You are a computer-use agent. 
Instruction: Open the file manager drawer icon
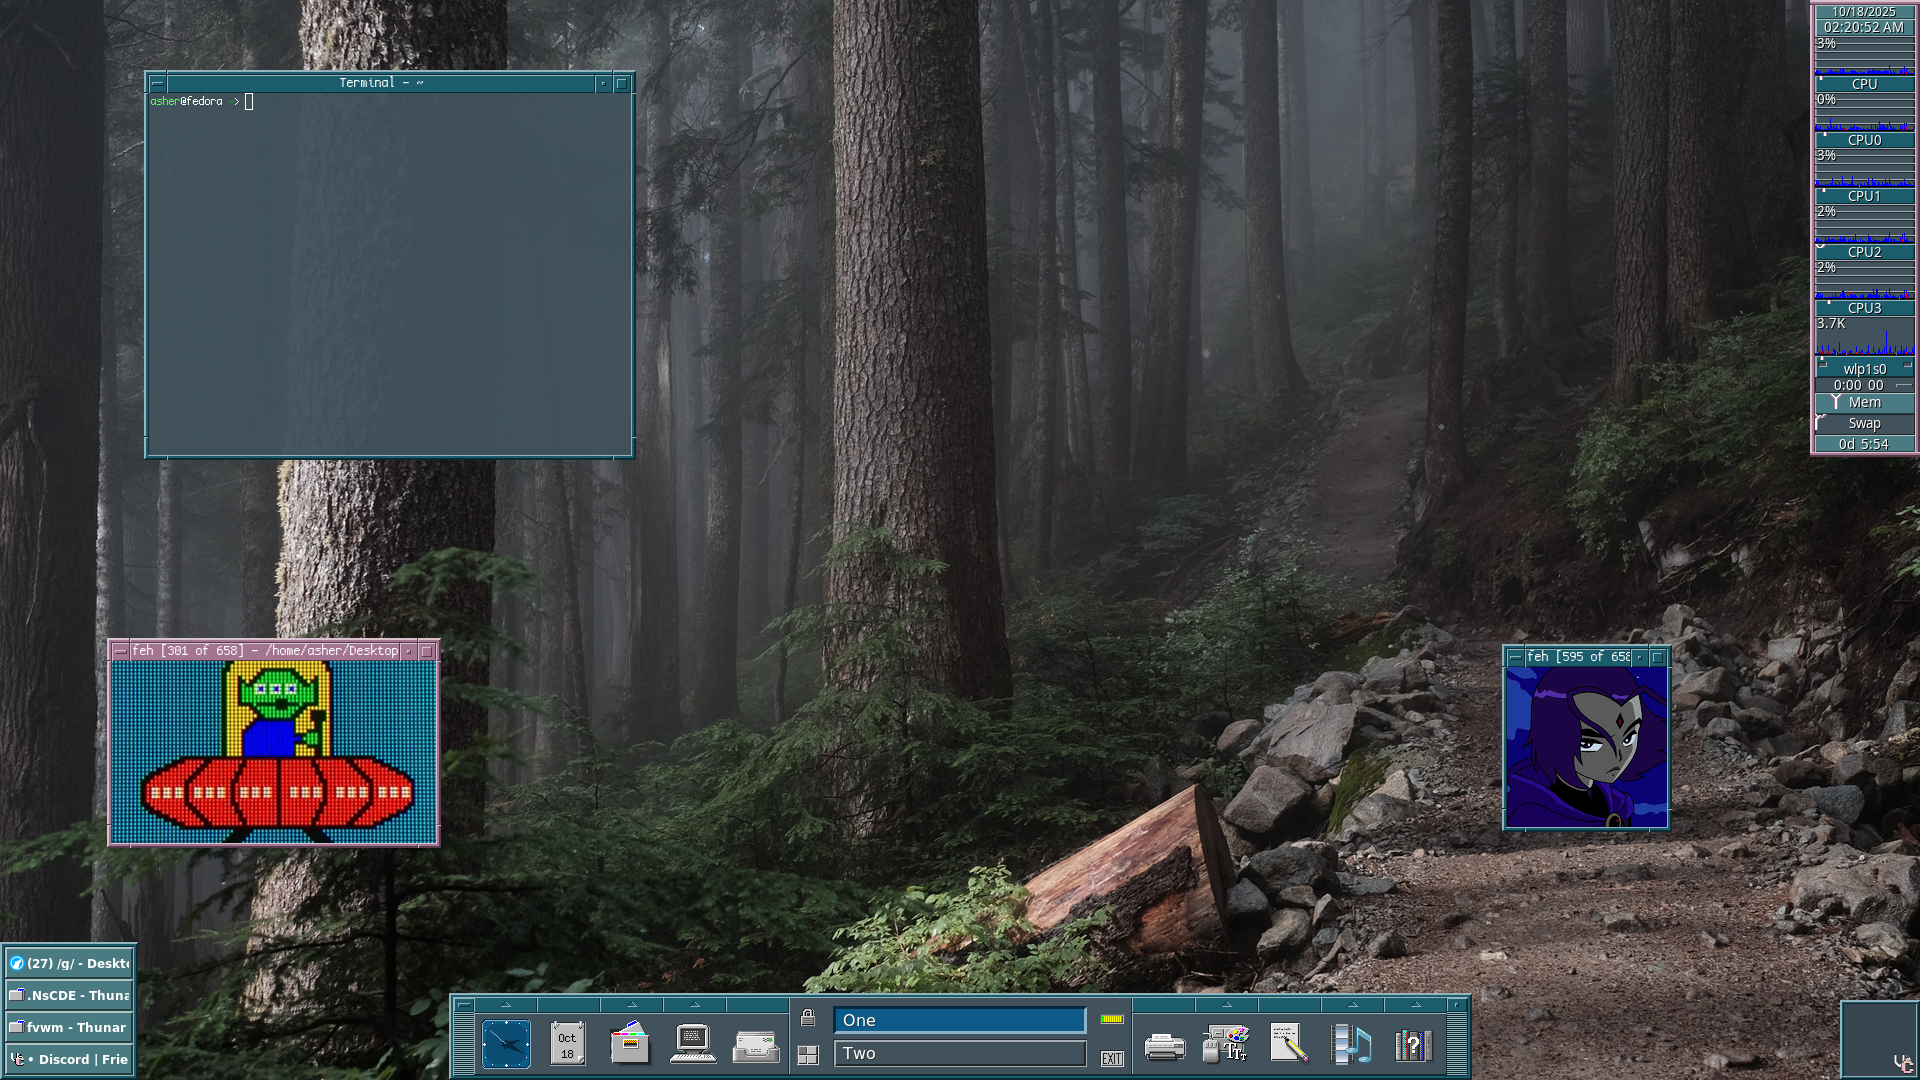[630, 1045]
